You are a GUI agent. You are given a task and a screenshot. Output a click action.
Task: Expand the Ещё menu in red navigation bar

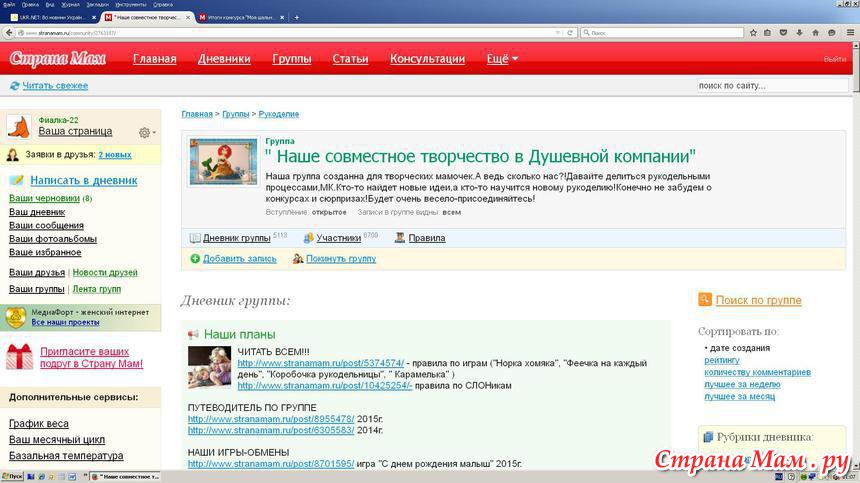tap(502, 59)
